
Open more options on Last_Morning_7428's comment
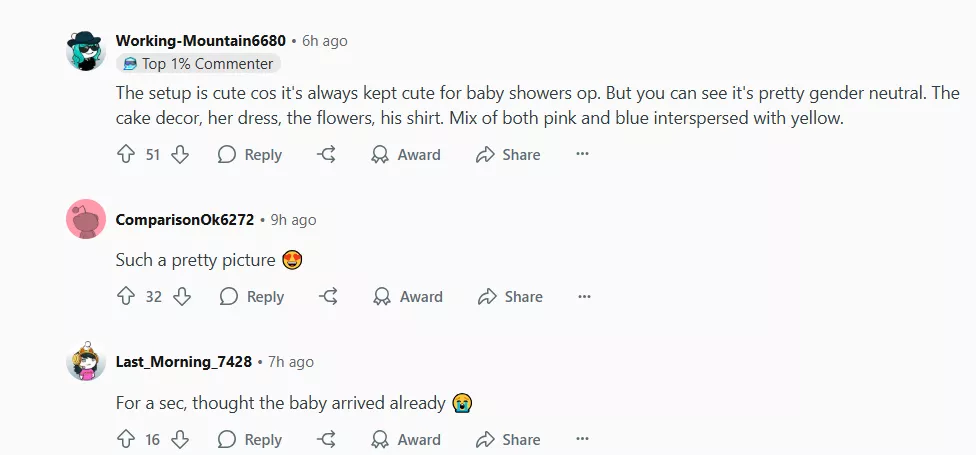point(583,440)
